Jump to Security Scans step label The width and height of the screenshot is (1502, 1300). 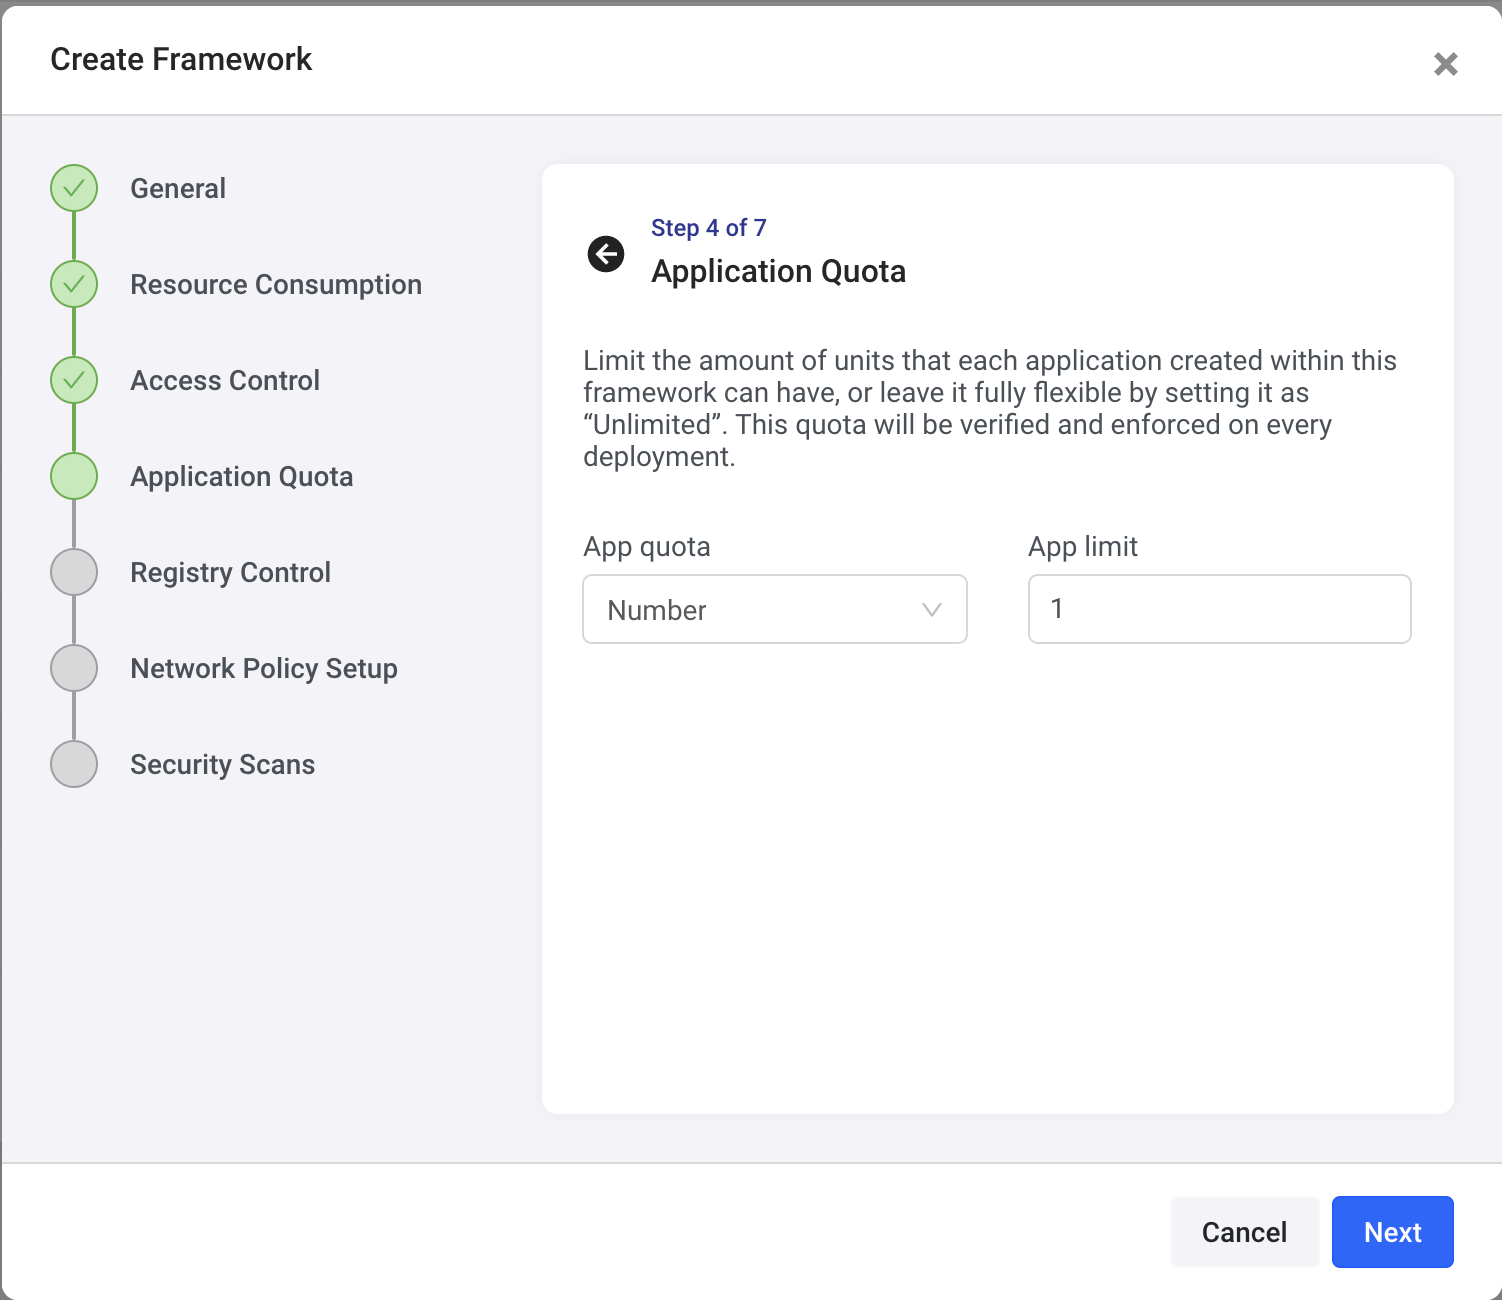(222, 764)
